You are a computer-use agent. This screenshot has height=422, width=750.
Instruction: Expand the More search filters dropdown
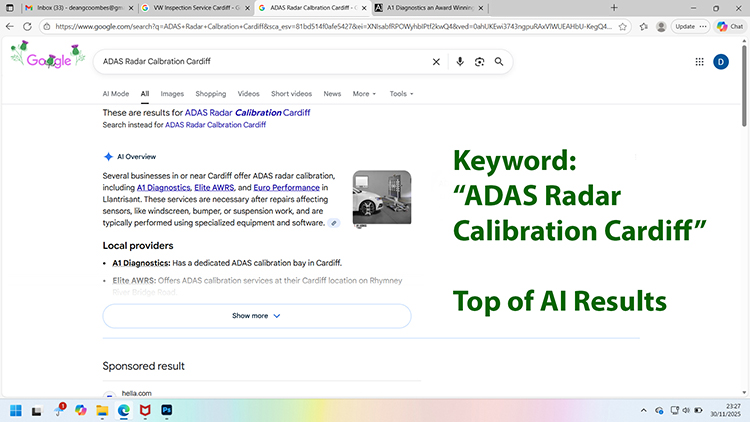point(364,94)
